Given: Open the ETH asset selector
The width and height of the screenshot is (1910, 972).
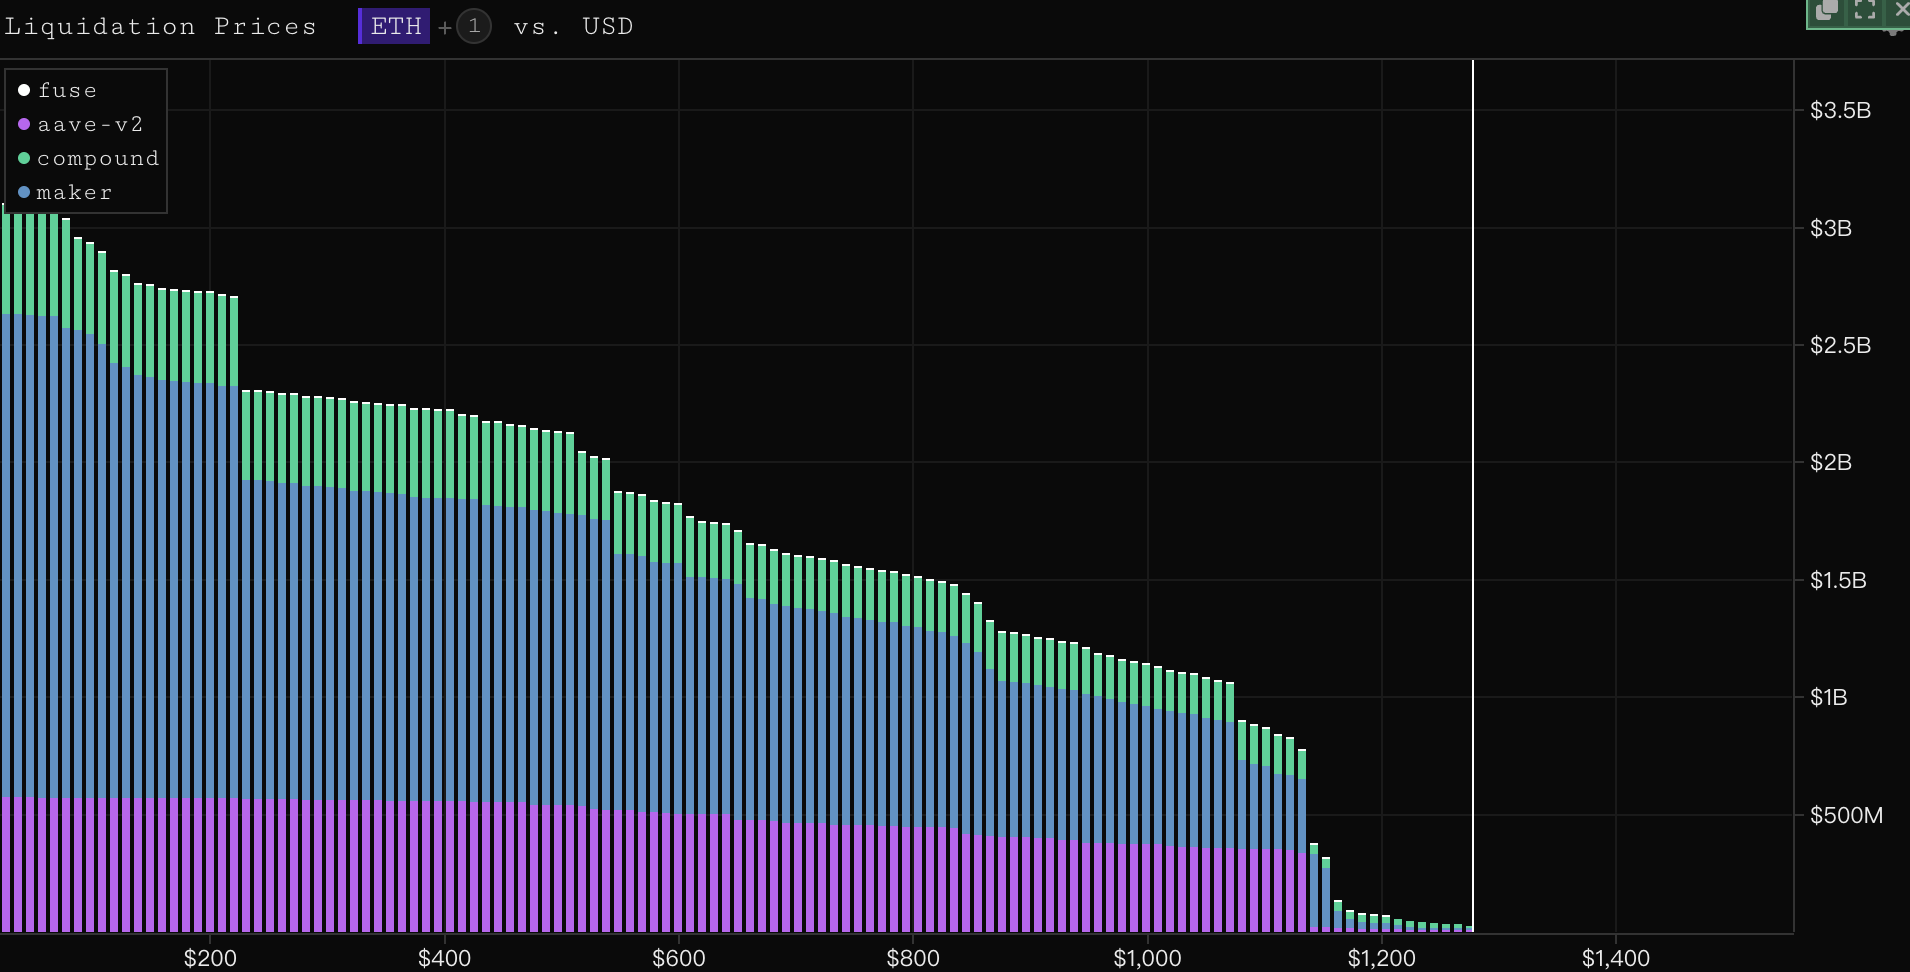Looking at the screenshot, I should click(395, 27).
